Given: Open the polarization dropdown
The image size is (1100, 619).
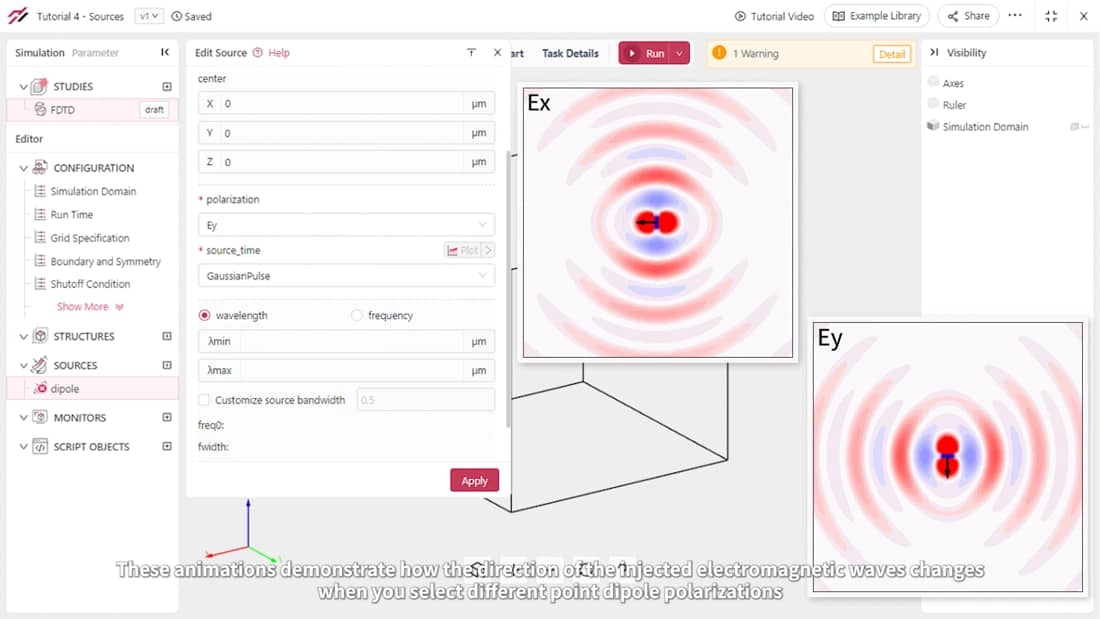Looking at the screenshot, I should point(346,225).
